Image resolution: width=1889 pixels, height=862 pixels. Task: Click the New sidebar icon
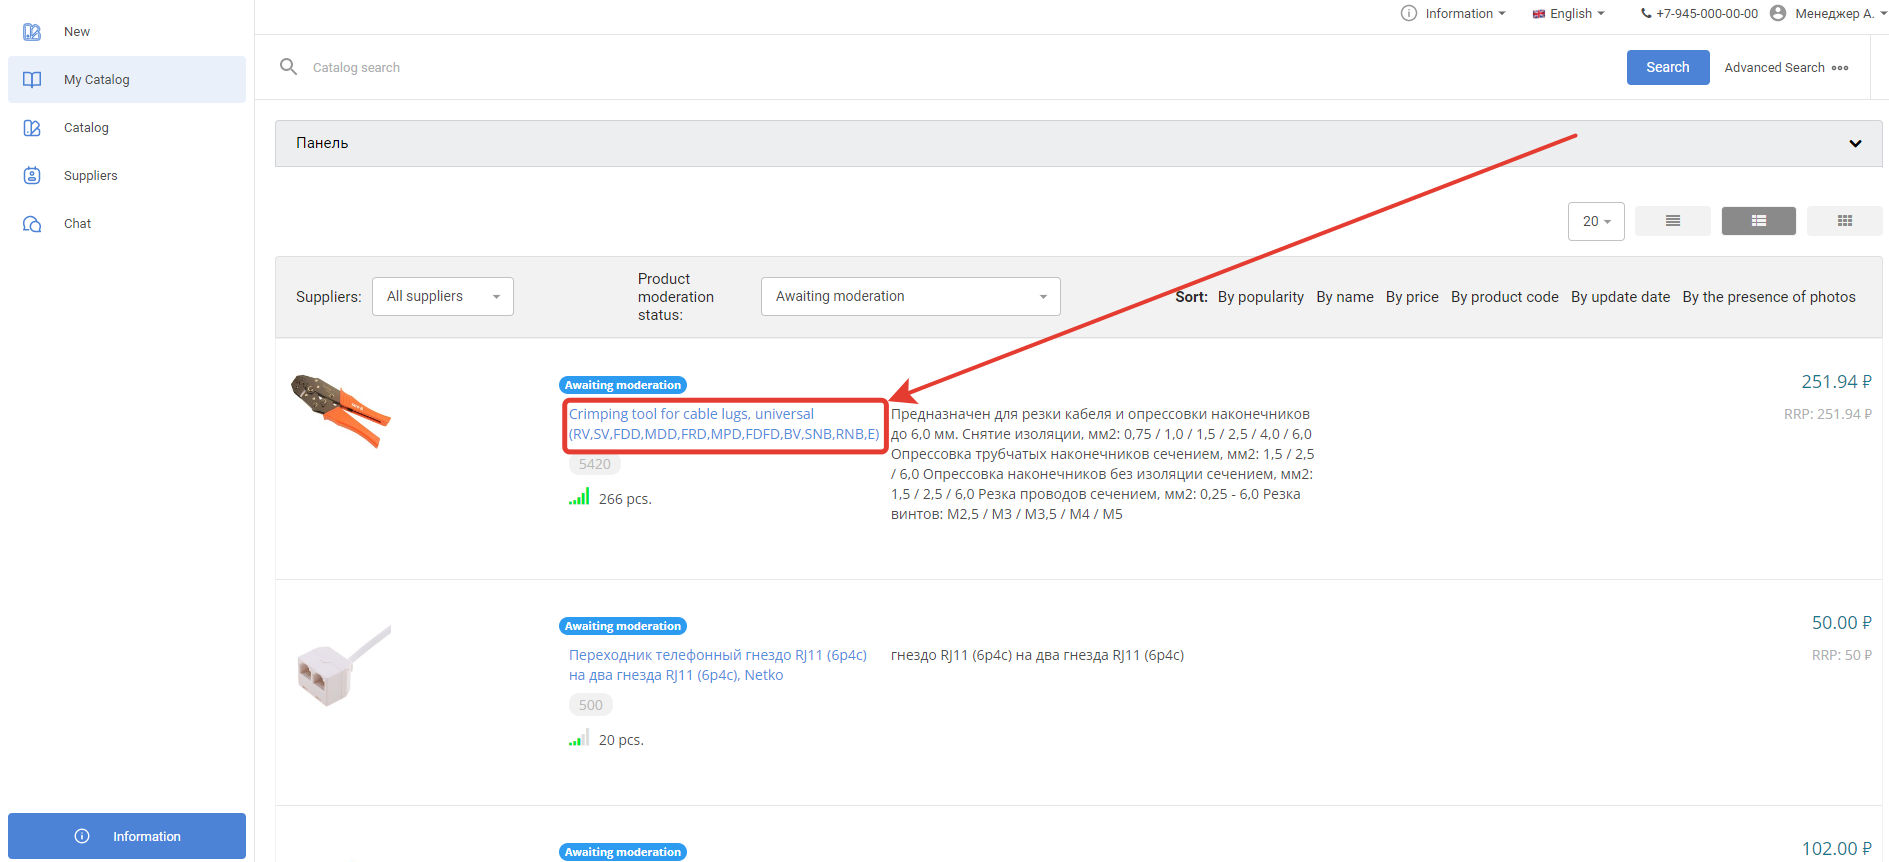pos(32,32)
